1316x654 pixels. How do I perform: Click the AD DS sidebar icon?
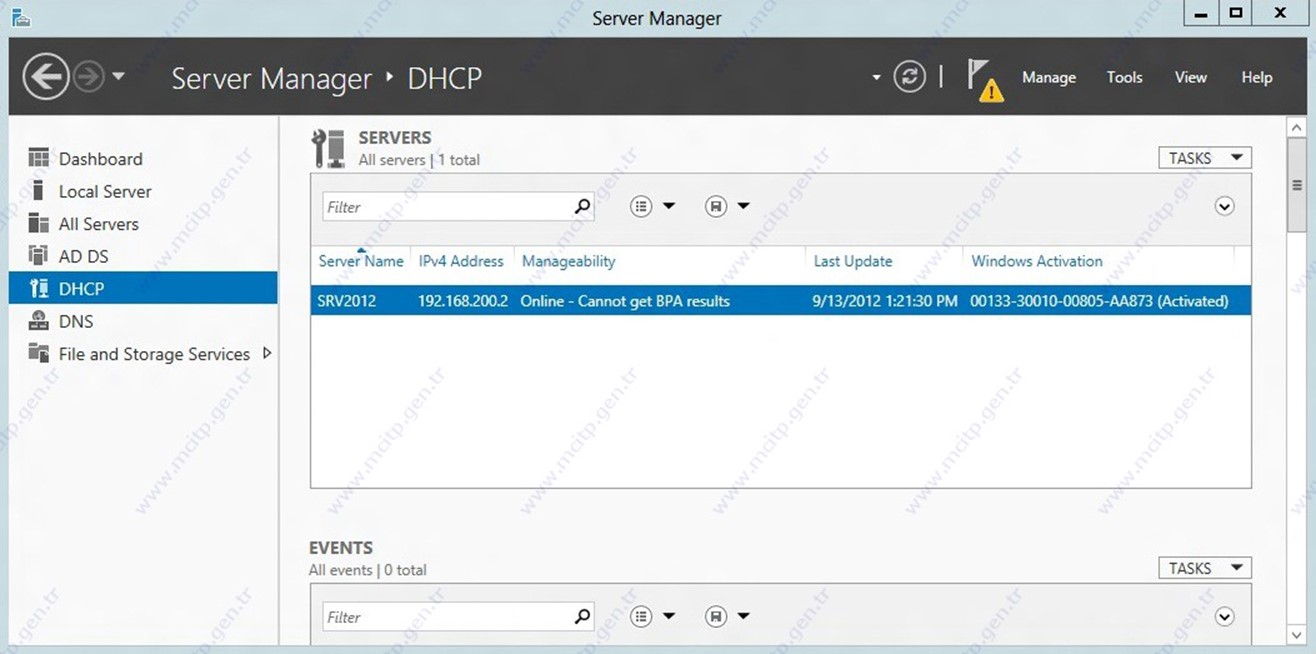click(38, 255)
